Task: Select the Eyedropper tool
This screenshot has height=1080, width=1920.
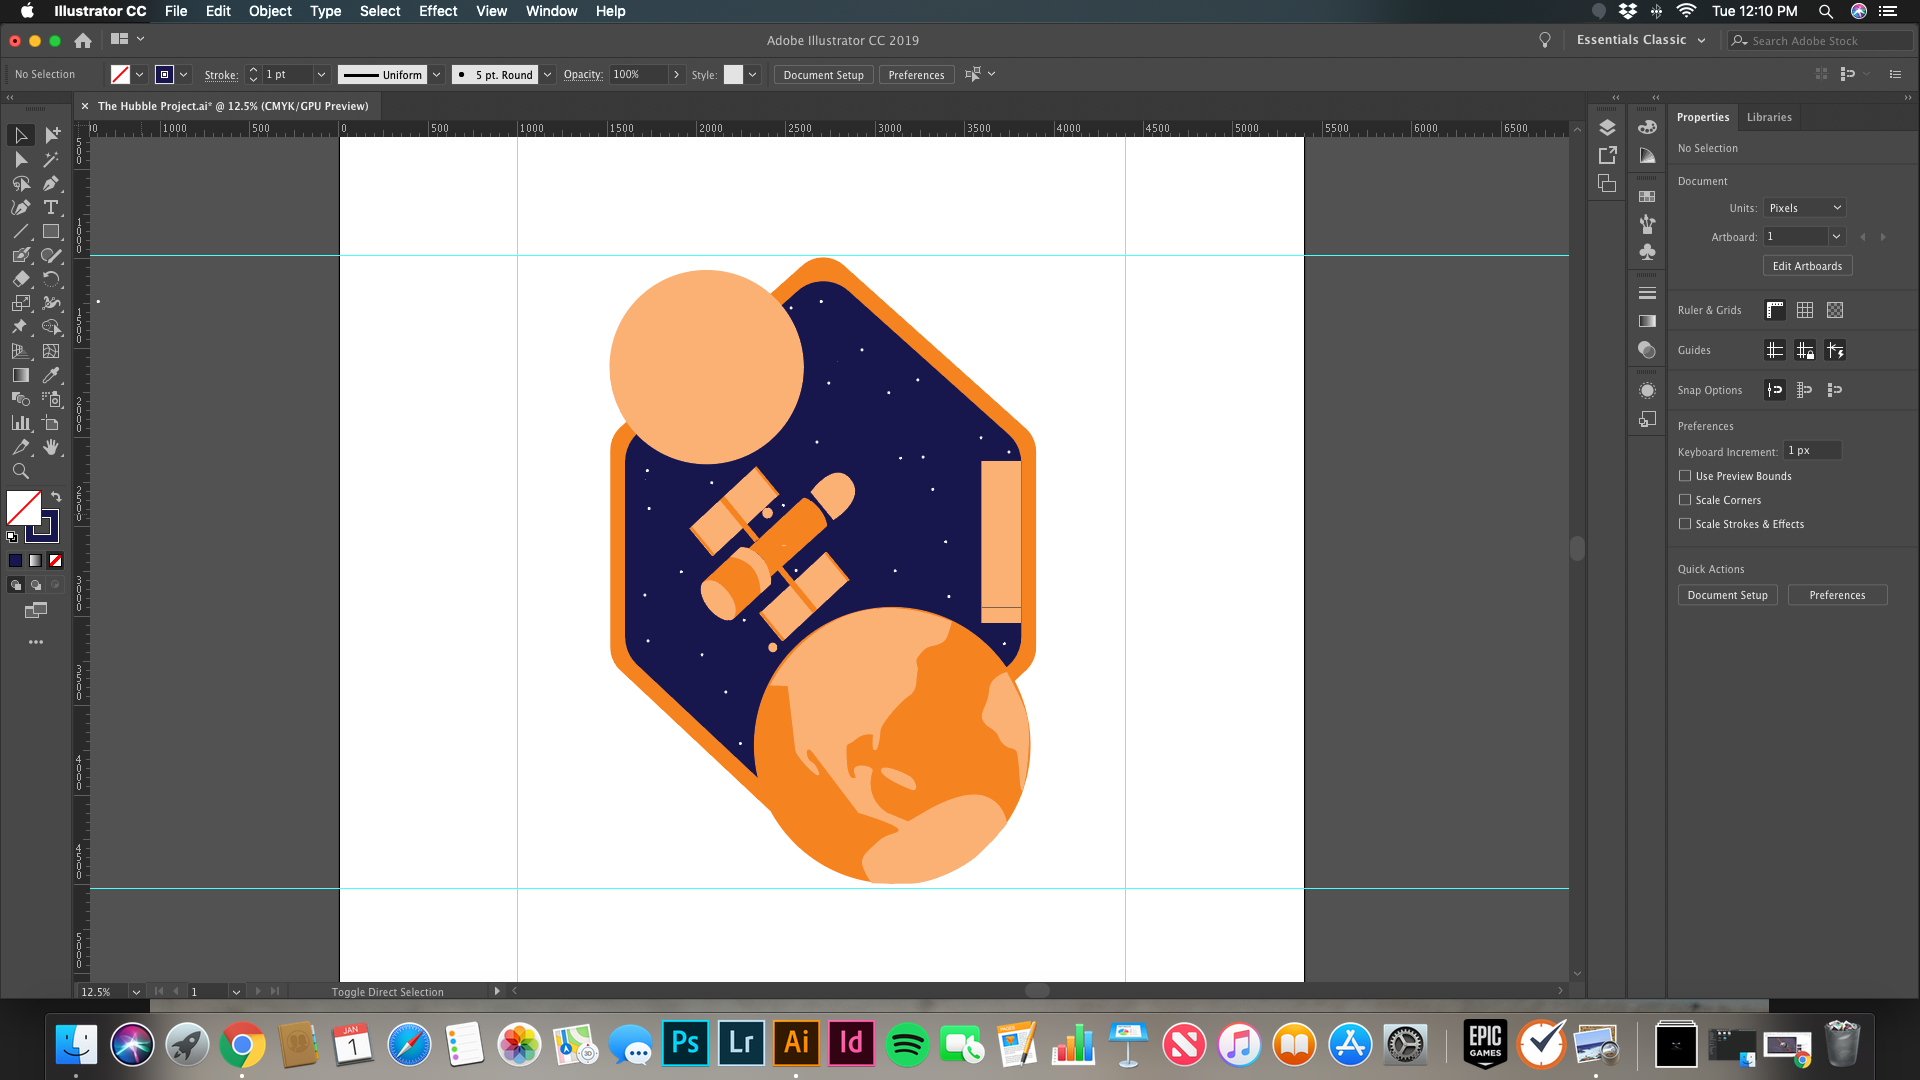Action: pos(51,375)
